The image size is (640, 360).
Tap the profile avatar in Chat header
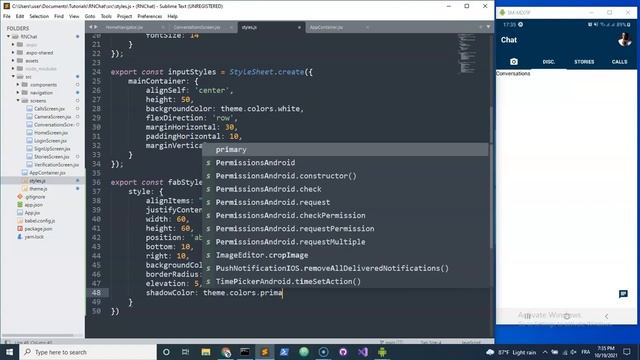click(624, 40)
